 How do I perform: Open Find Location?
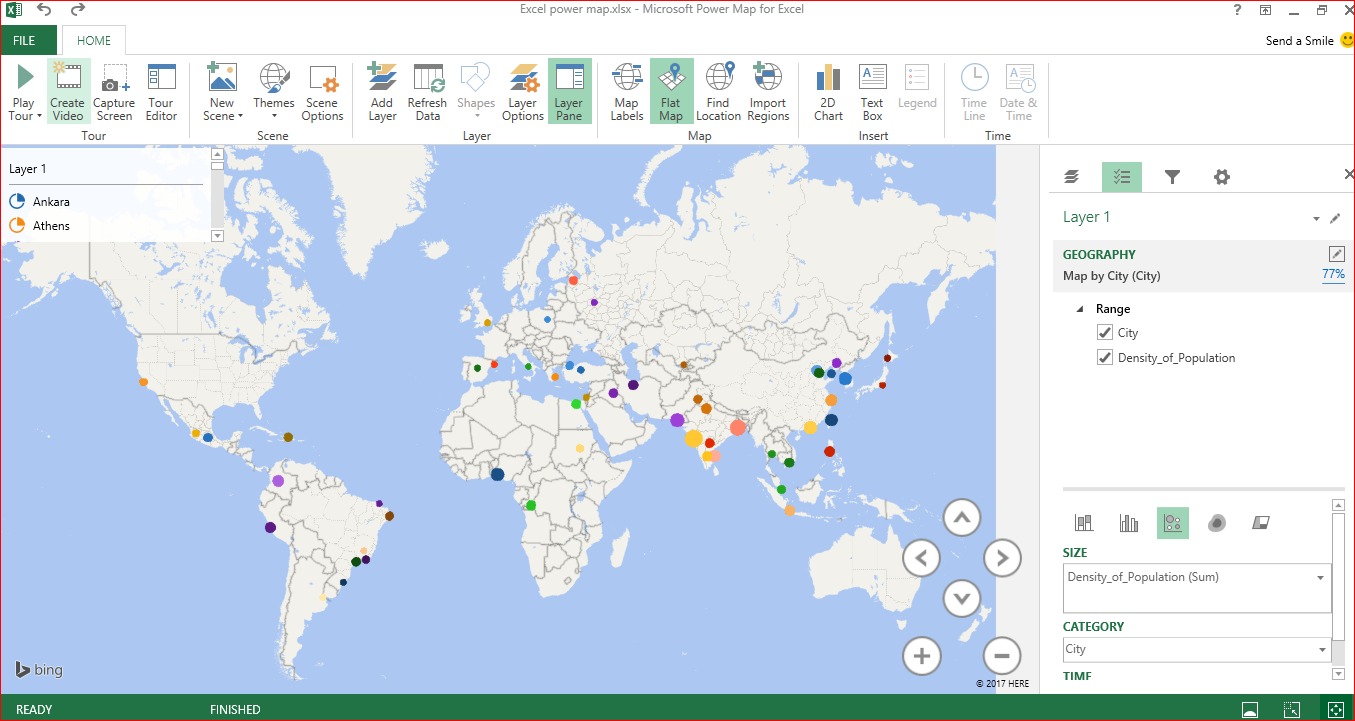tap(718, 92)
